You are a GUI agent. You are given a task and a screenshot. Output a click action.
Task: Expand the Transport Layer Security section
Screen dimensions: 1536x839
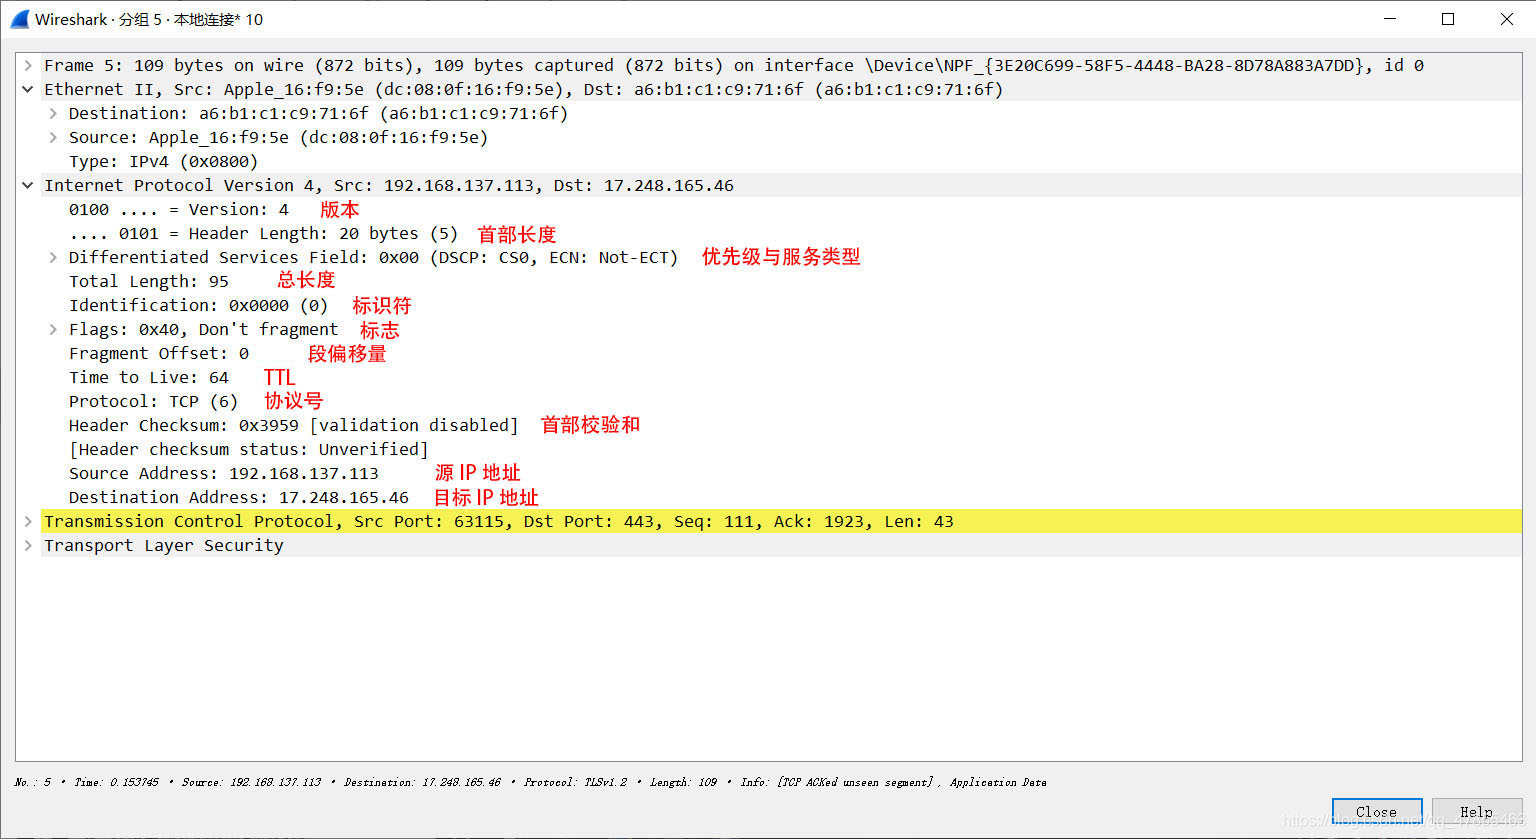pyautogui.click(x=28, y=545)
